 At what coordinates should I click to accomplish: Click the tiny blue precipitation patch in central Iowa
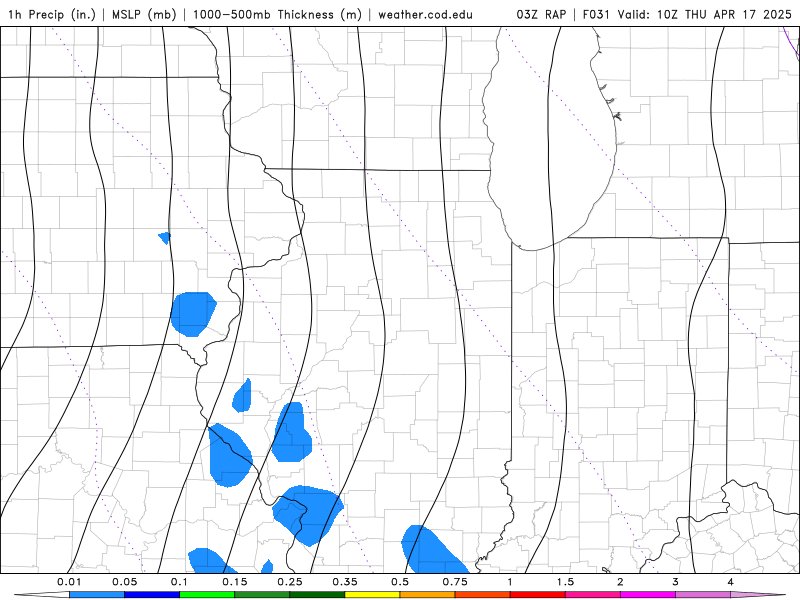tap(165, 238)
